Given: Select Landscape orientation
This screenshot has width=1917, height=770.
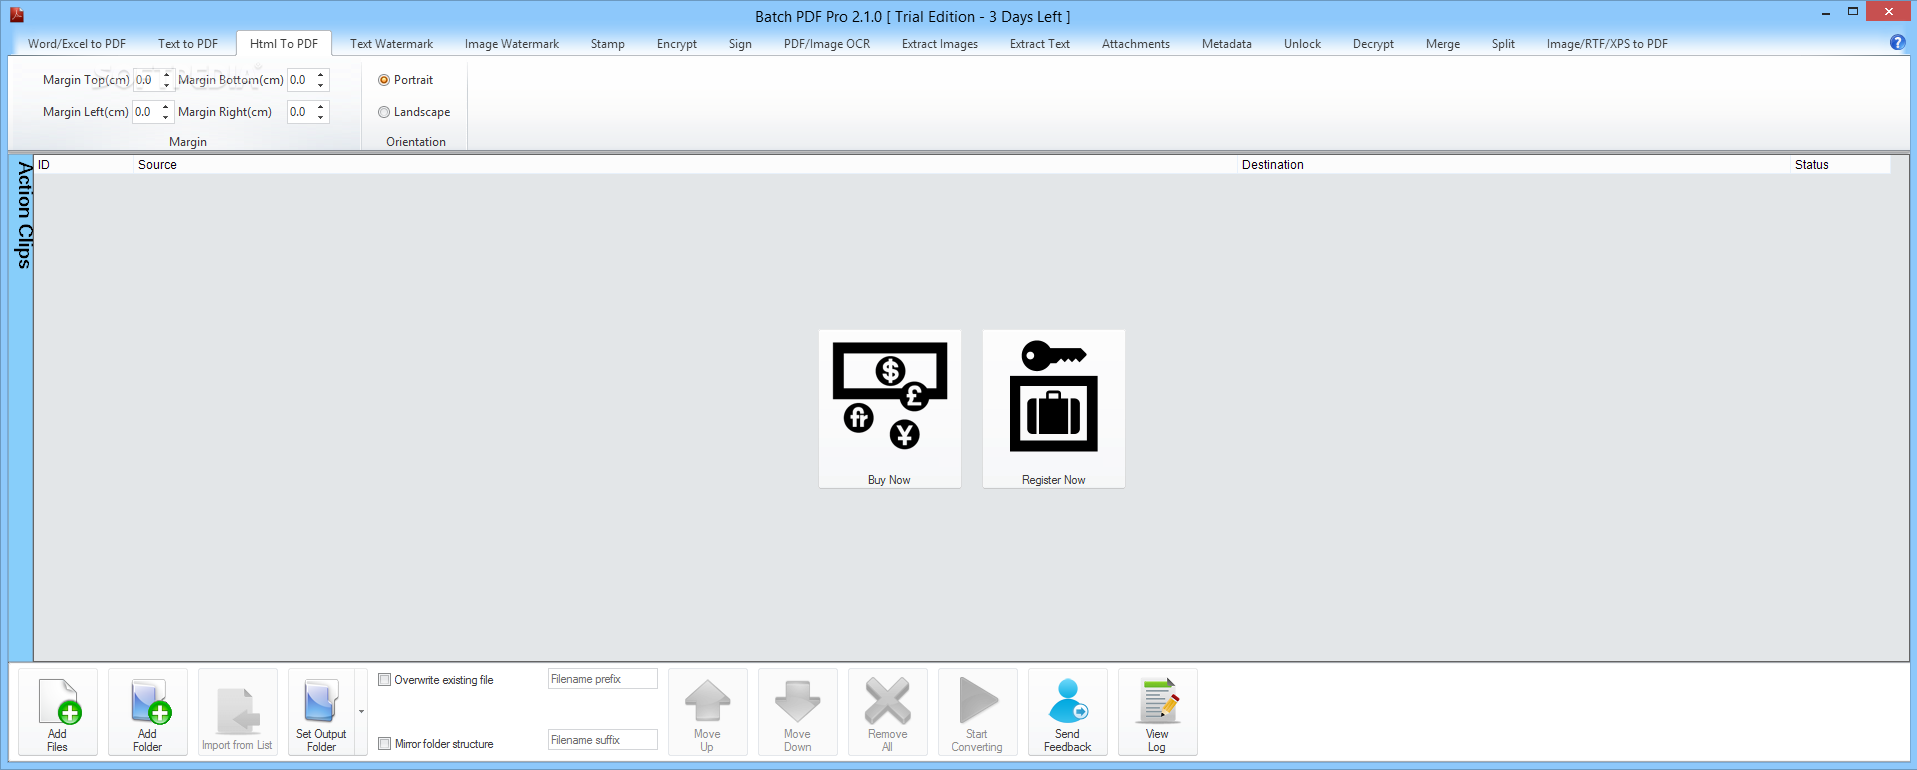Looking at the screenshot, I should (384, 112).
